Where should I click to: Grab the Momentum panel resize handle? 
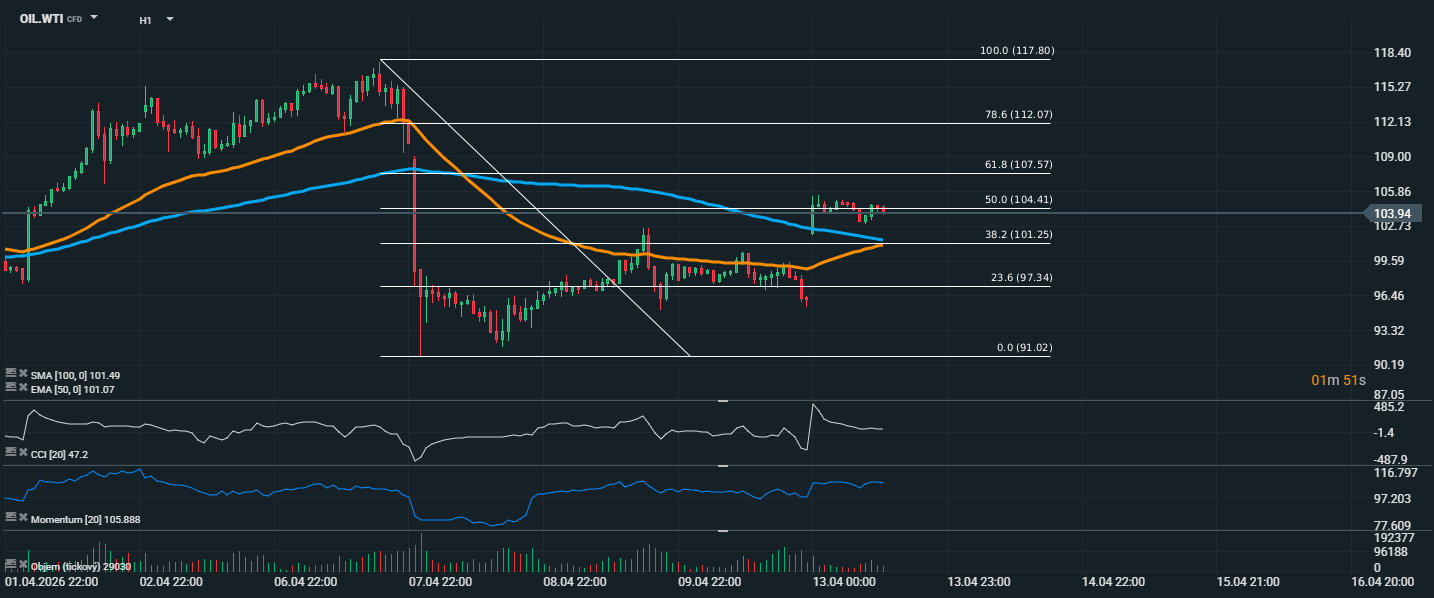pyautogui.click(x=723, y=466)
